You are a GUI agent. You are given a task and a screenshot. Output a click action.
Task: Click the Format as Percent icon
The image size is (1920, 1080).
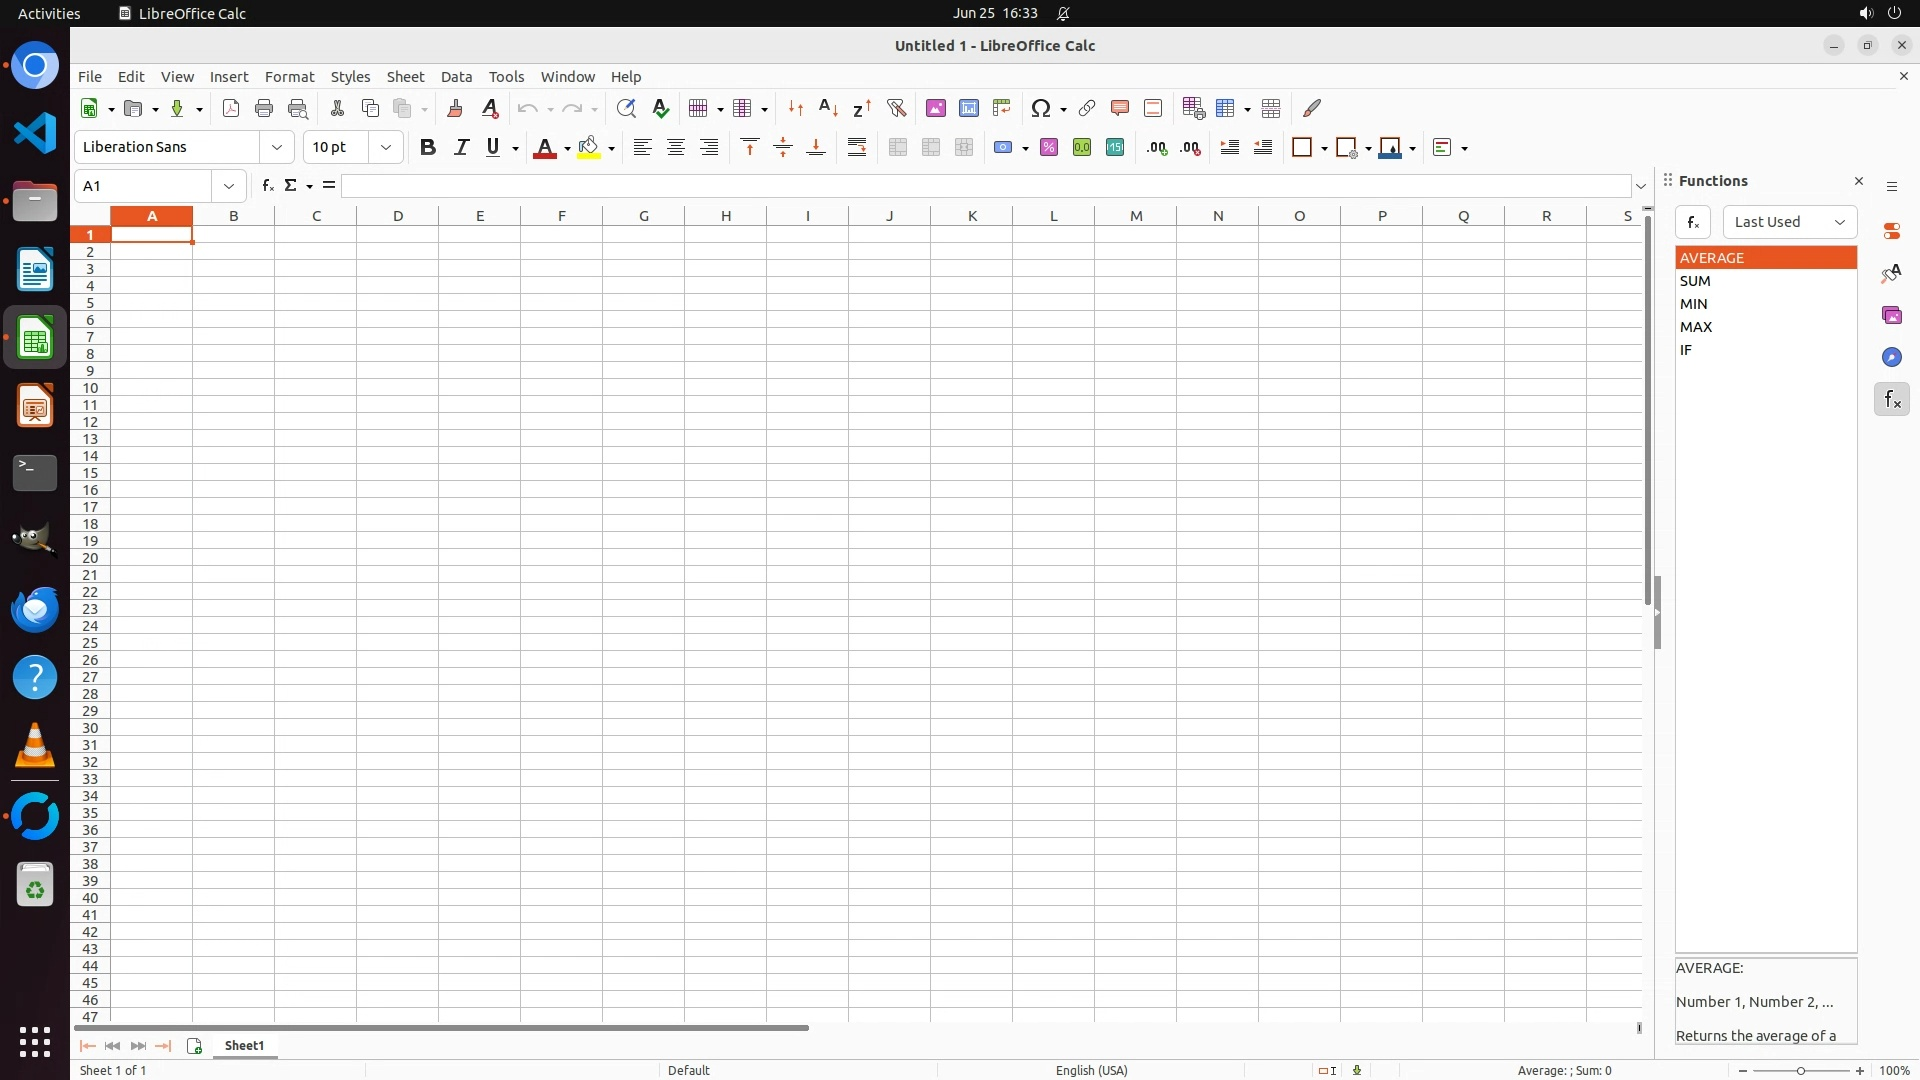(1049, 147)
